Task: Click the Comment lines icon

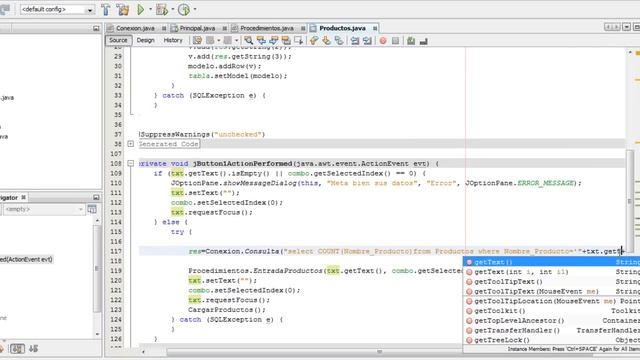Action: pyautogui.click(x=411, y=40)
